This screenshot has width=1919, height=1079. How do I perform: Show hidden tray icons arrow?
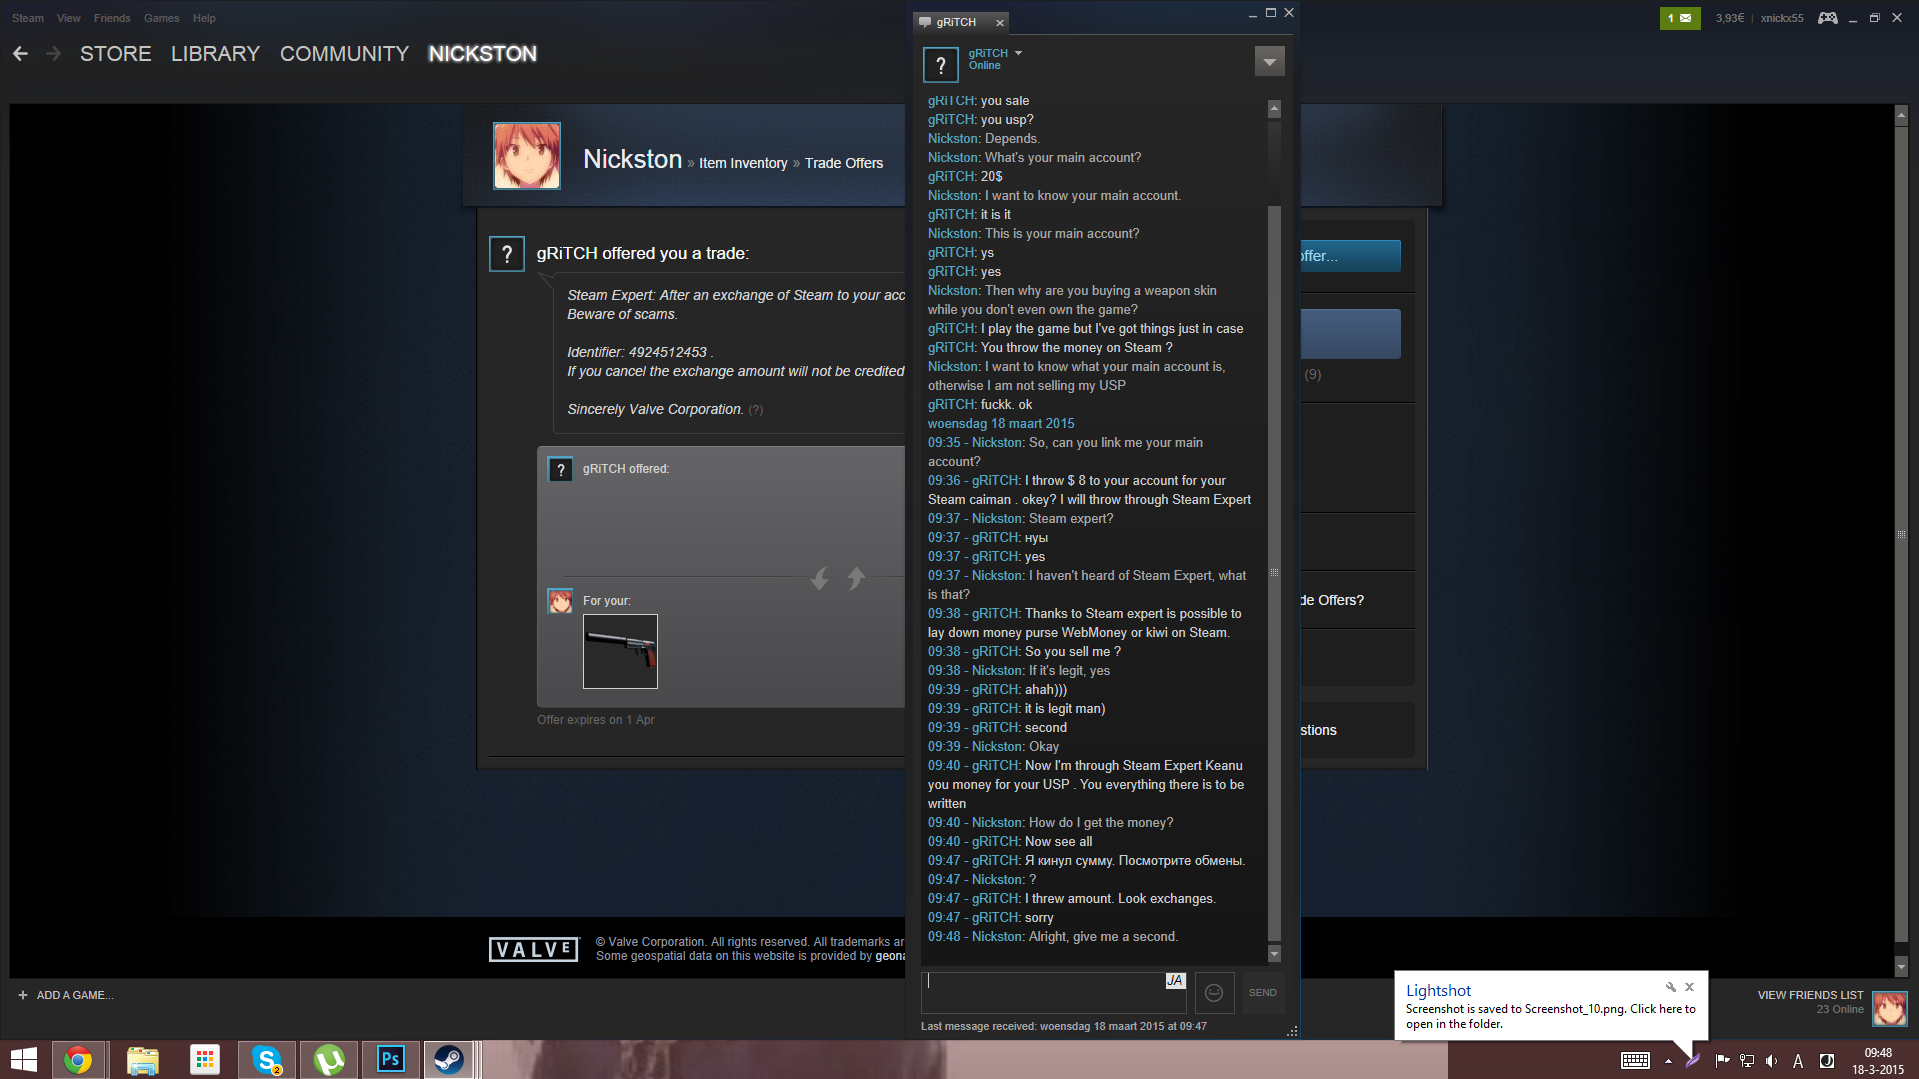pos(1668,1061)
